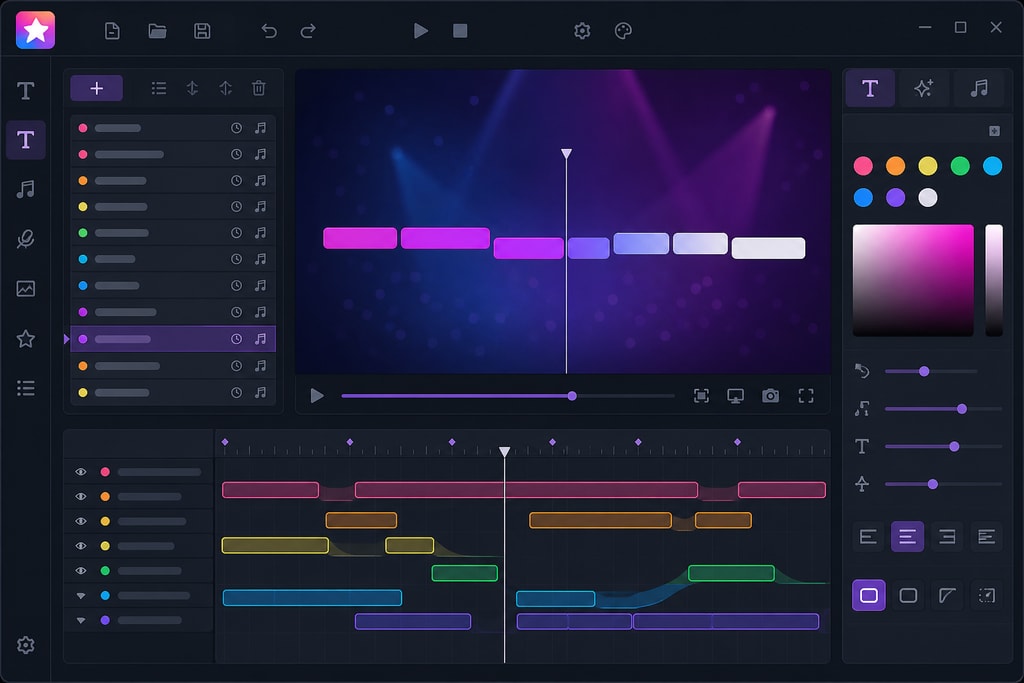Open a project with the folder icon

point(157,31)
